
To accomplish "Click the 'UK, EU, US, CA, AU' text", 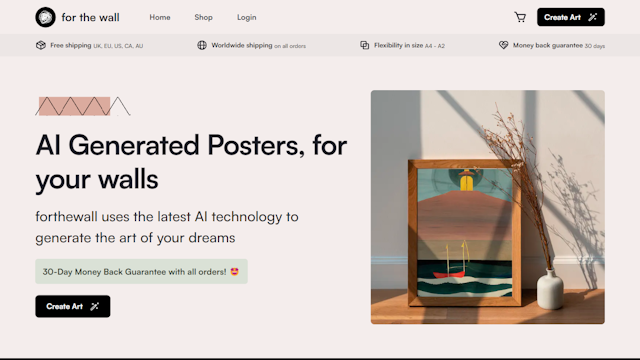I will 118,46.
